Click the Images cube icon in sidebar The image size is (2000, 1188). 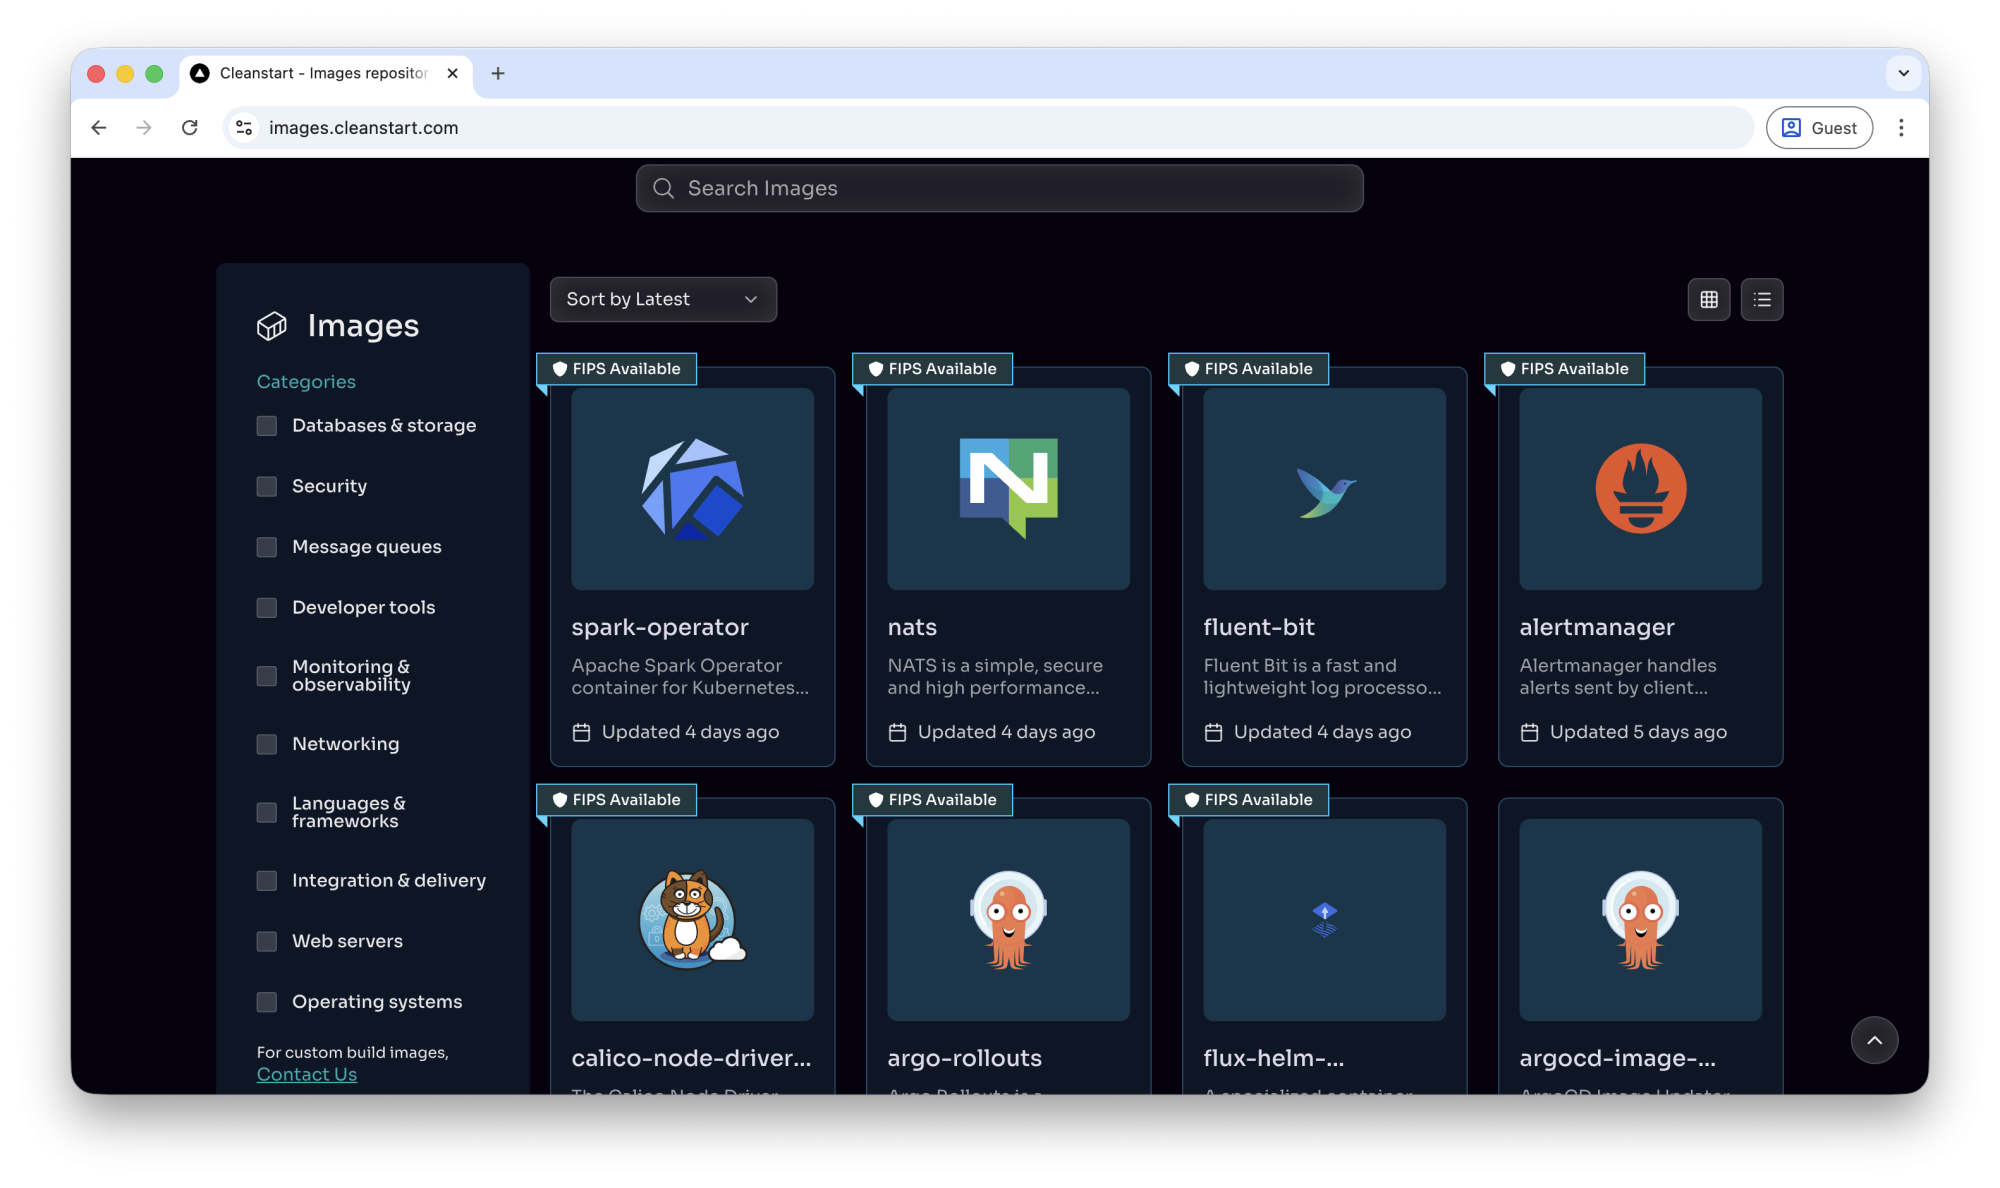(x=272, y=326)
